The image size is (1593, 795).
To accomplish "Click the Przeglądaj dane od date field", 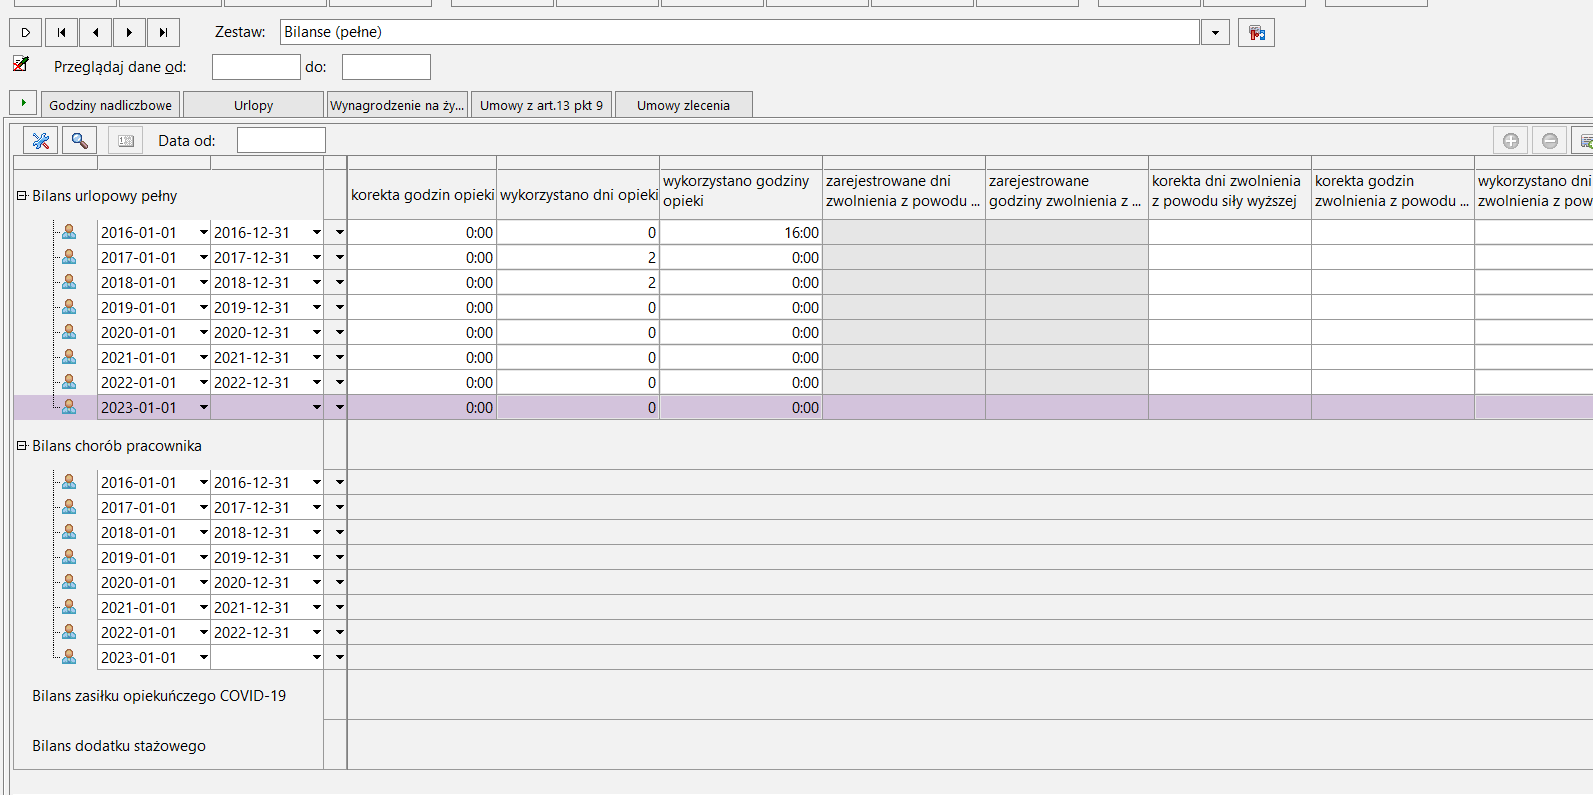I will 256,67.
